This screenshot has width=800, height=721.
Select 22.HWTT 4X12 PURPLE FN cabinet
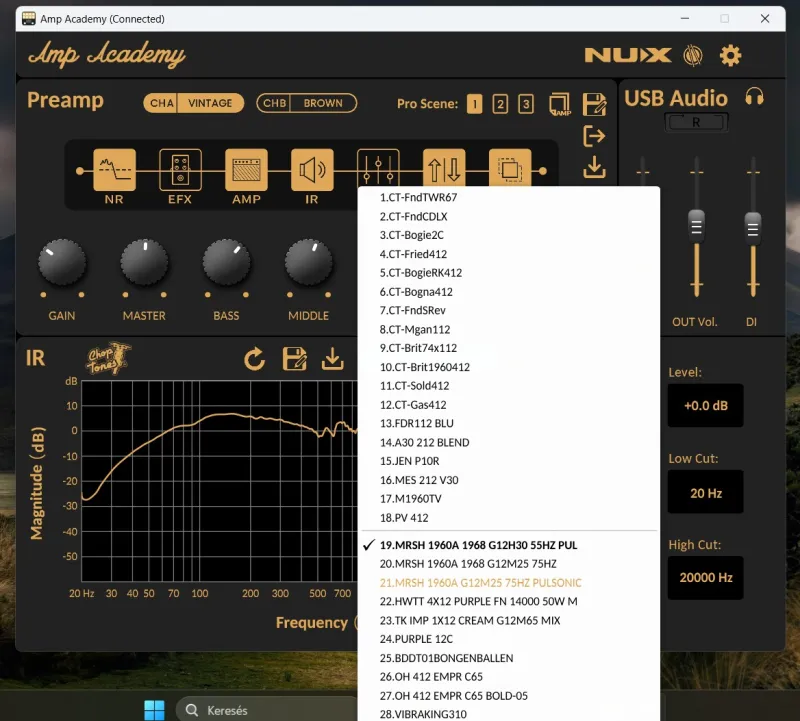click(x=478, y=601)
